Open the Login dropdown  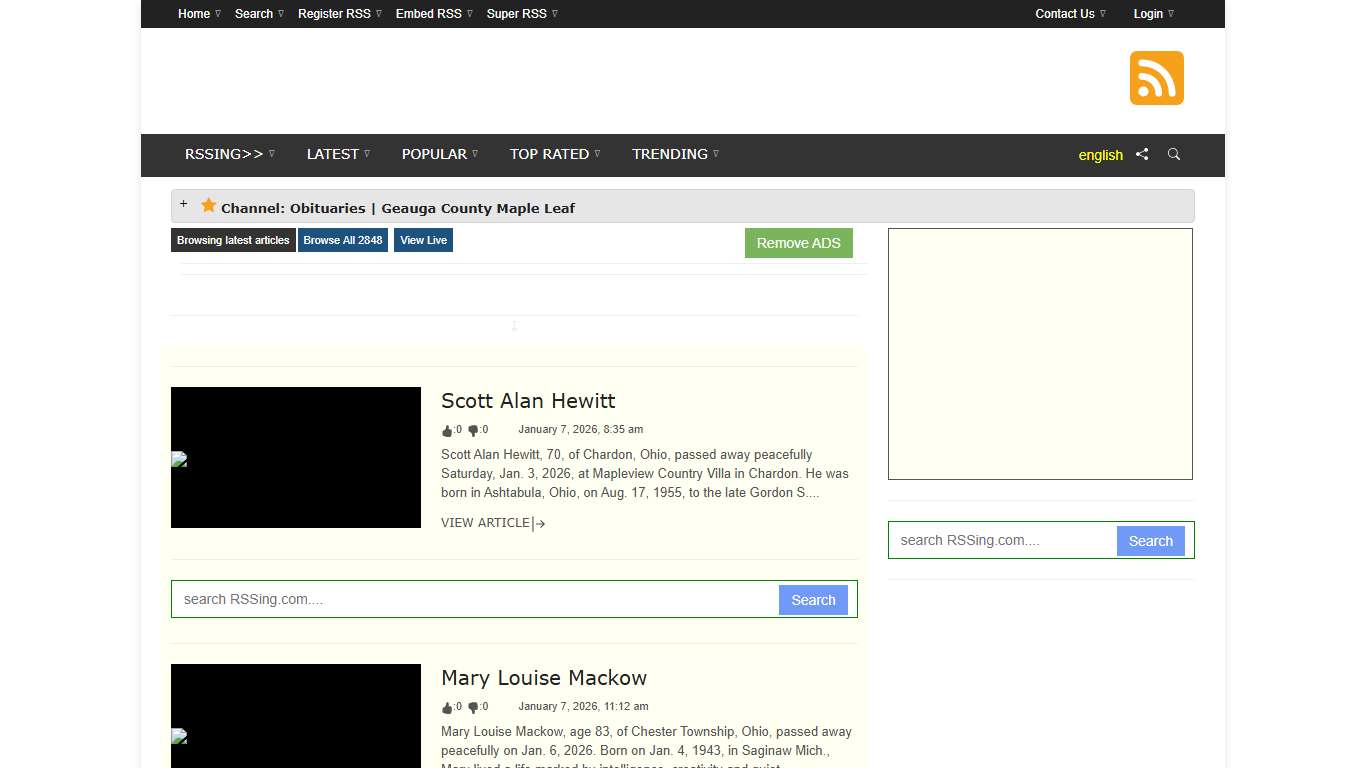(1153, 14)
